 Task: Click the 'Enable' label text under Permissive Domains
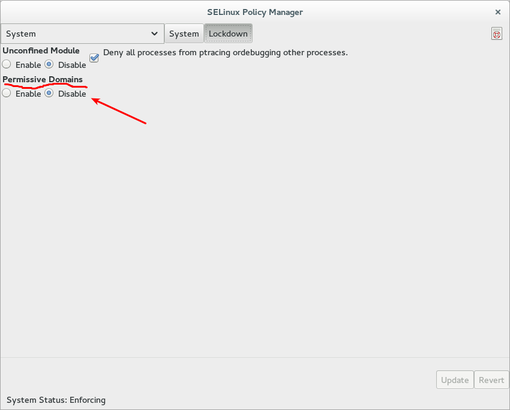pos(28,94)
